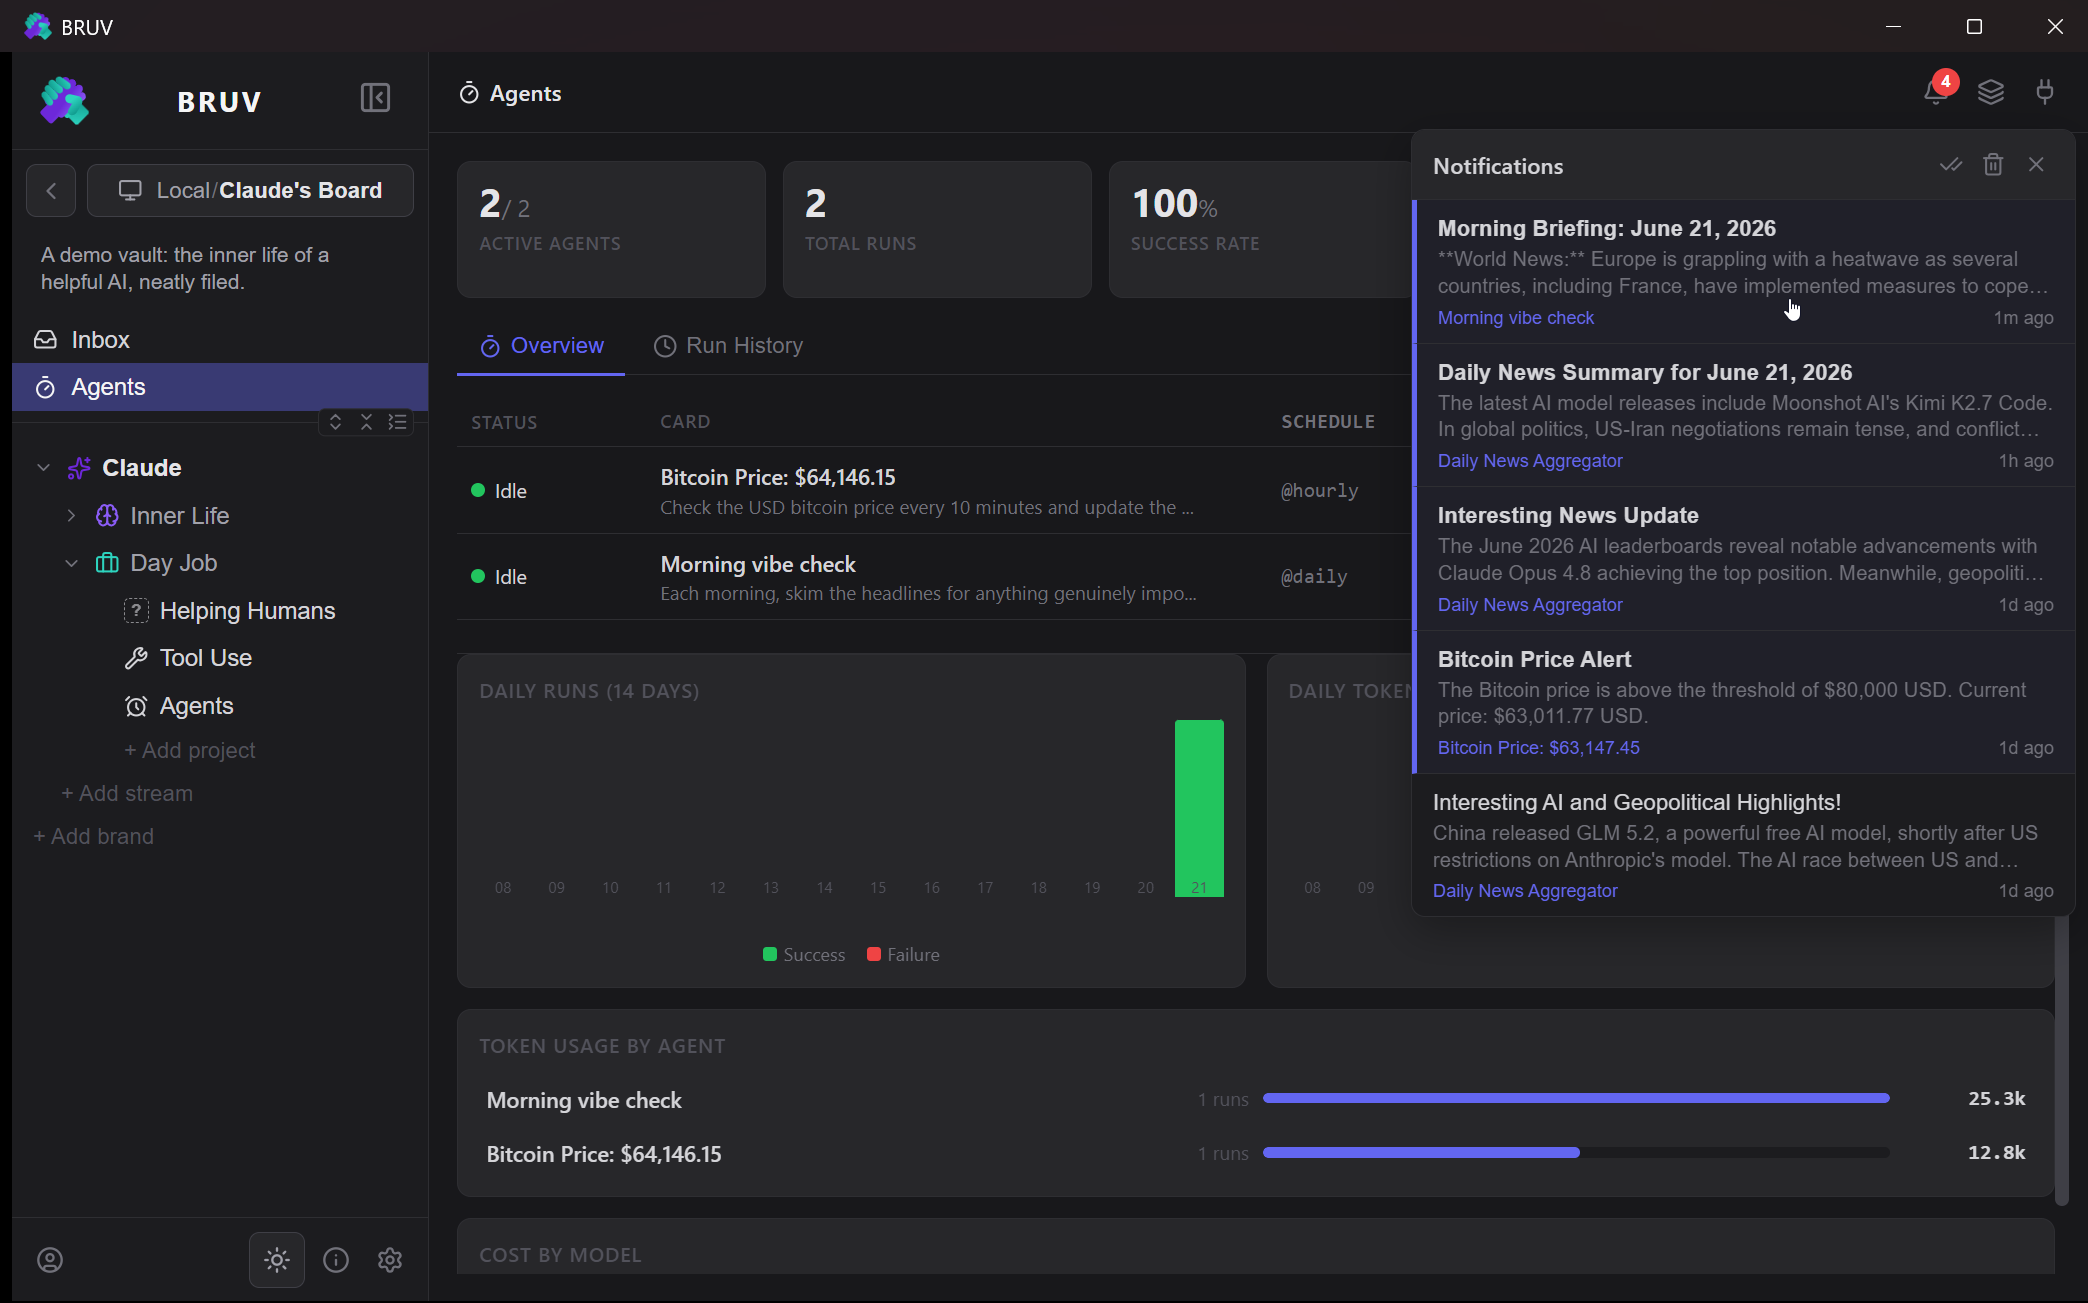Select Agents in the sidebar navigation
The image size is (2088, 1303).
[220, 387]
